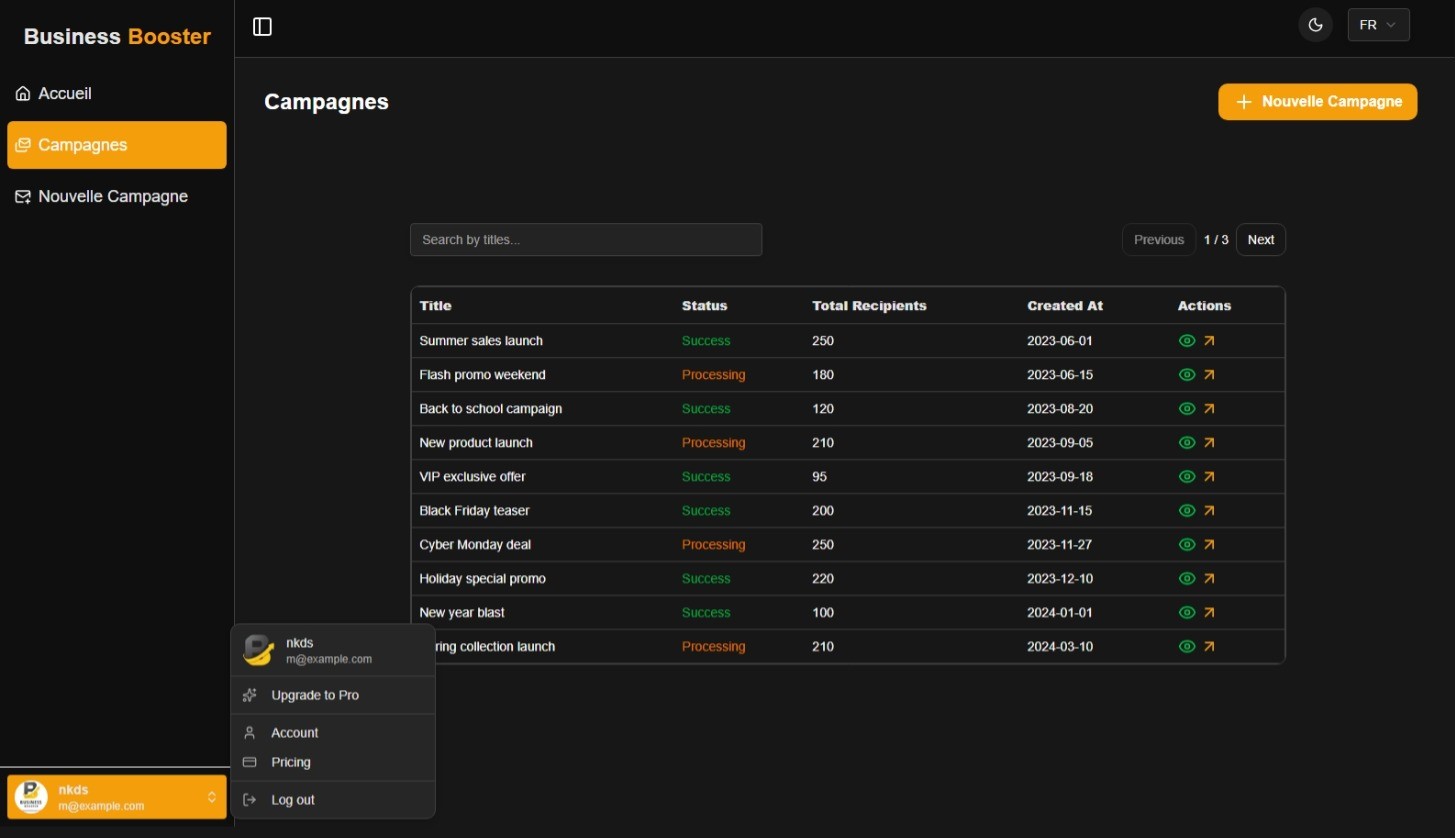Choose Log out from user menu

[x=293, y=800]
